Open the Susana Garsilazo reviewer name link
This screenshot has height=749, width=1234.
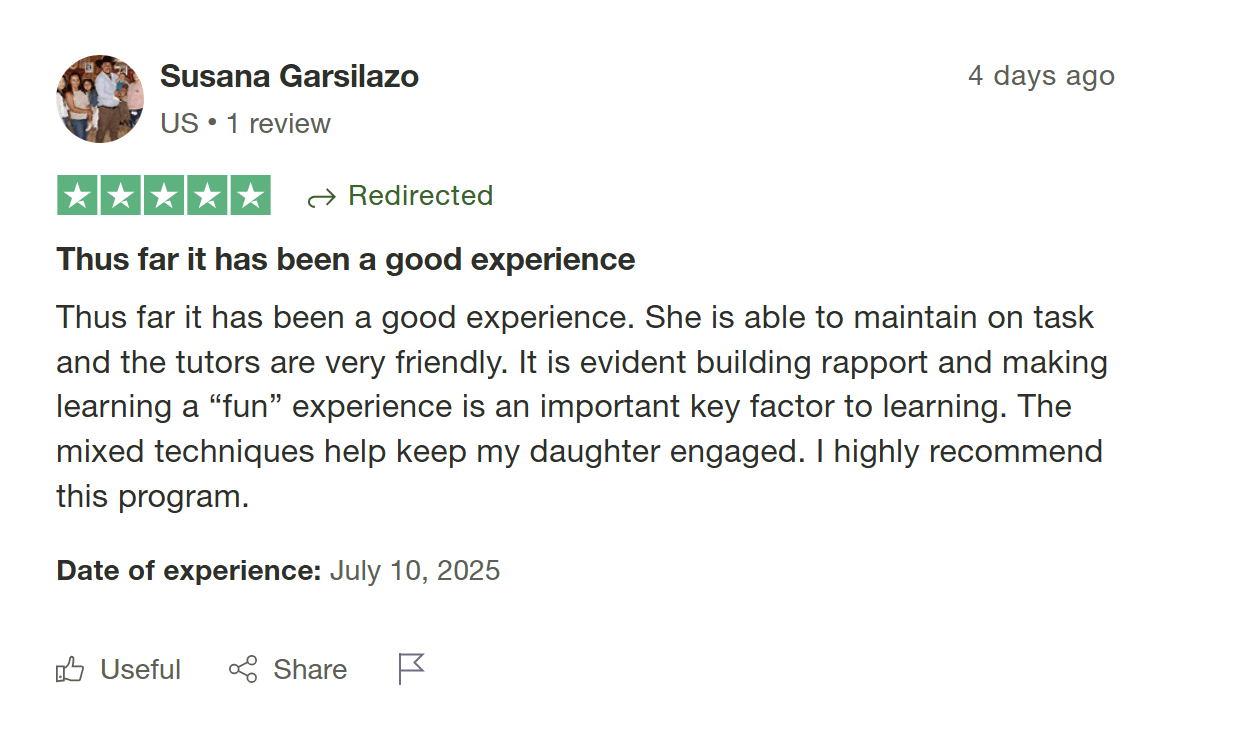pos(289,76)
